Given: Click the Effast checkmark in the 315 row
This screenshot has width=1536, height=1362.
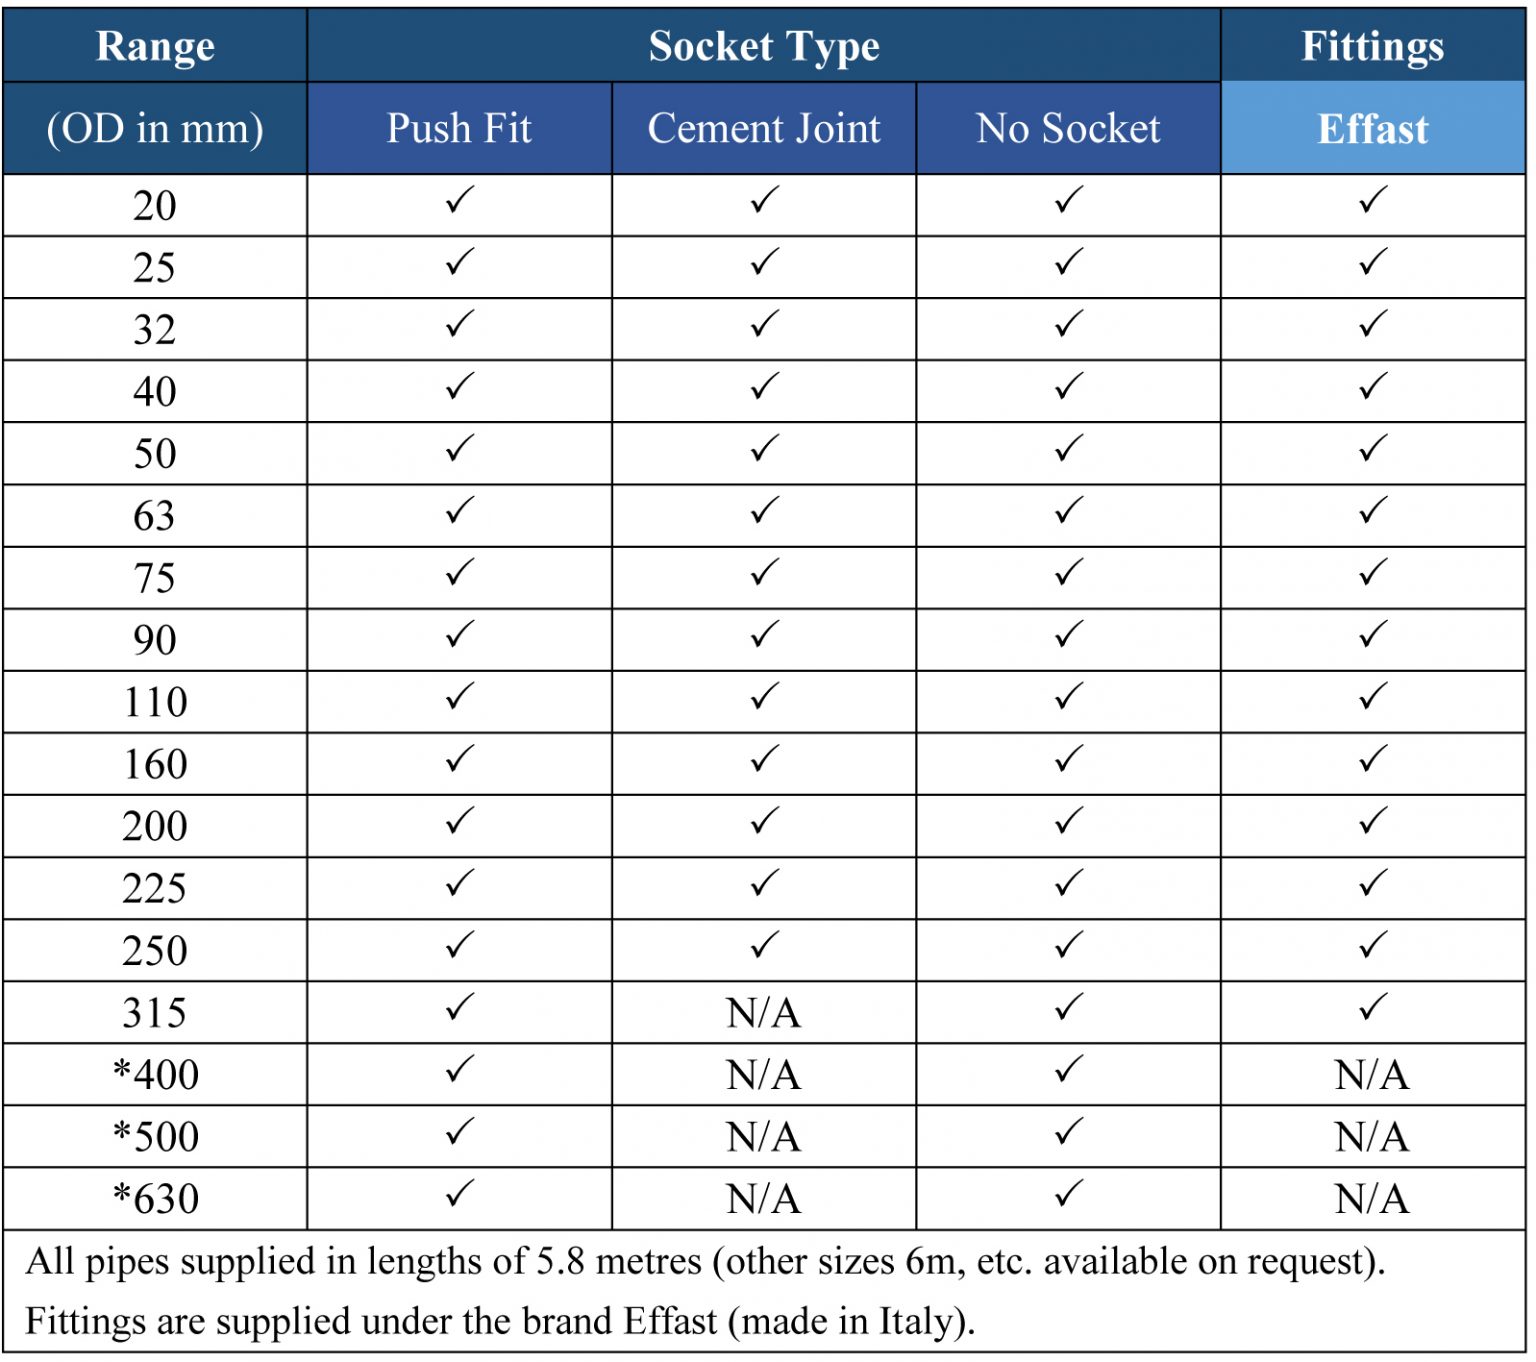Looking at the screenshot, I should 1373,1009.
